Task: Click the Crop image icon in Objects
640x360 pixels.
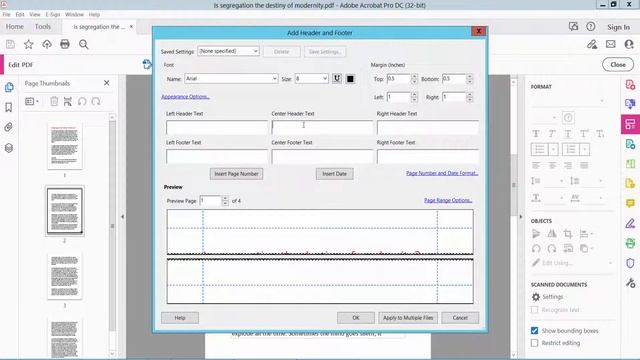Action: point(567,234)
